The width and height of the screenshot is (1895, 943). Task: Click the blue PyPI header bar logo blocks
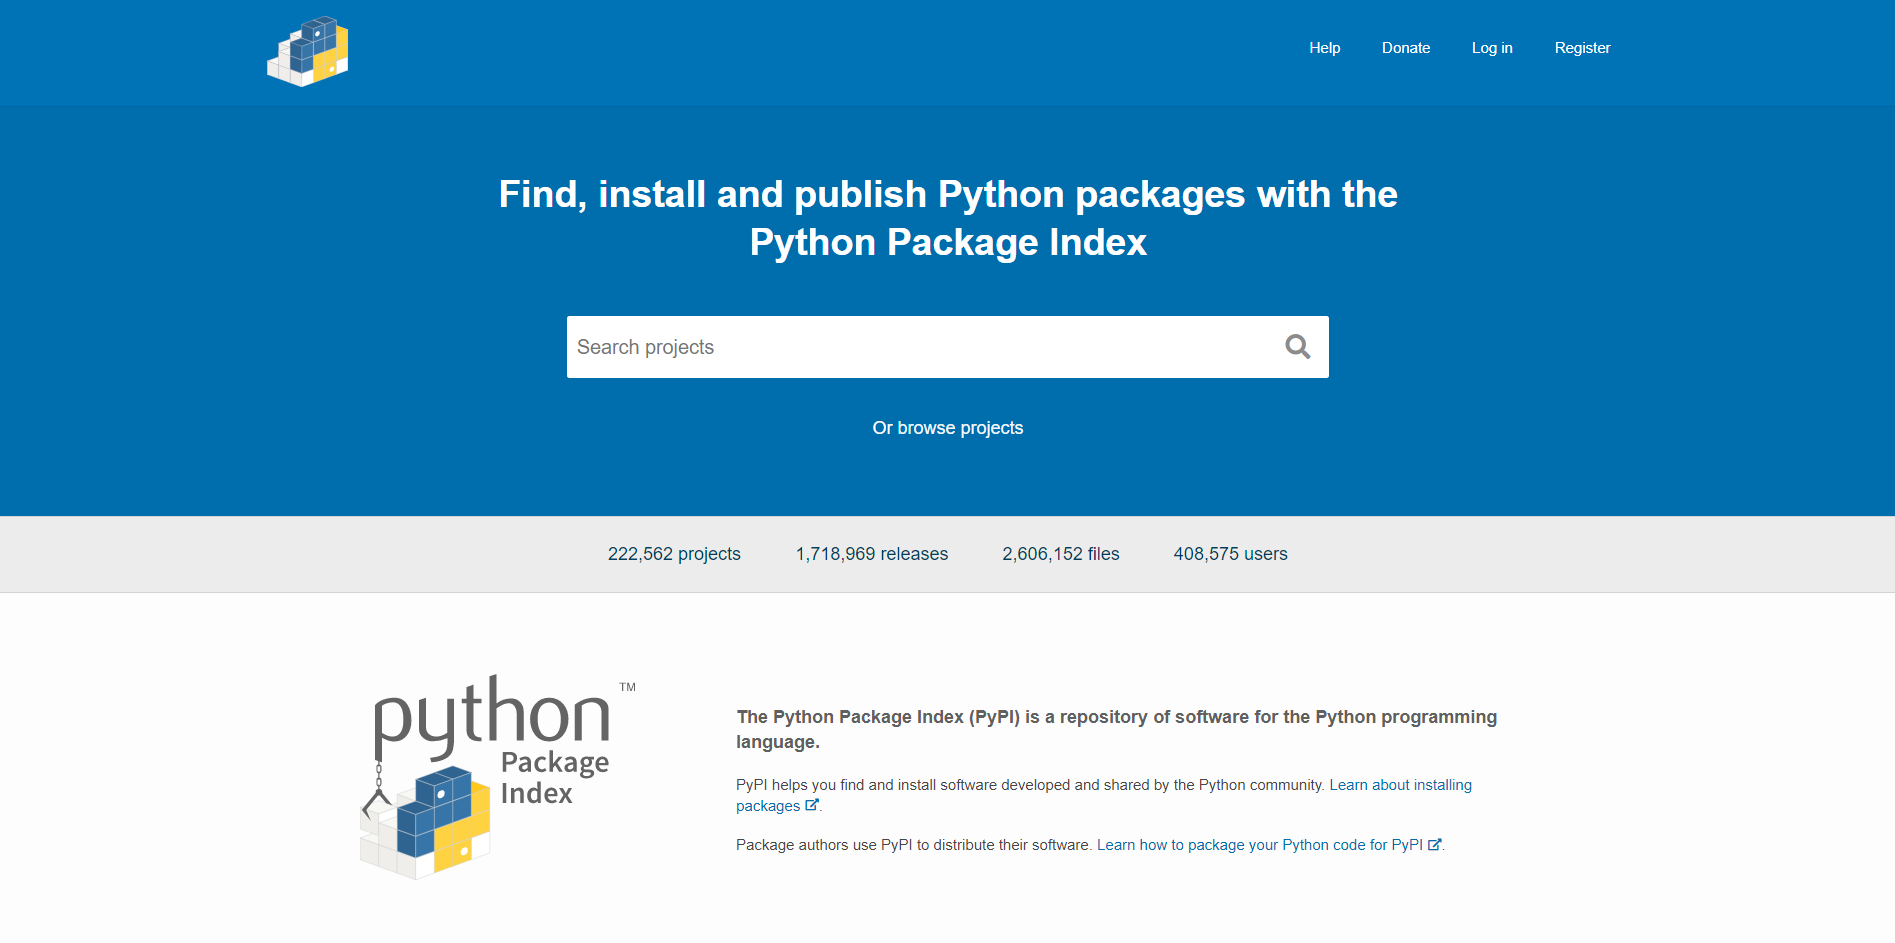click(x=307, y=51)
